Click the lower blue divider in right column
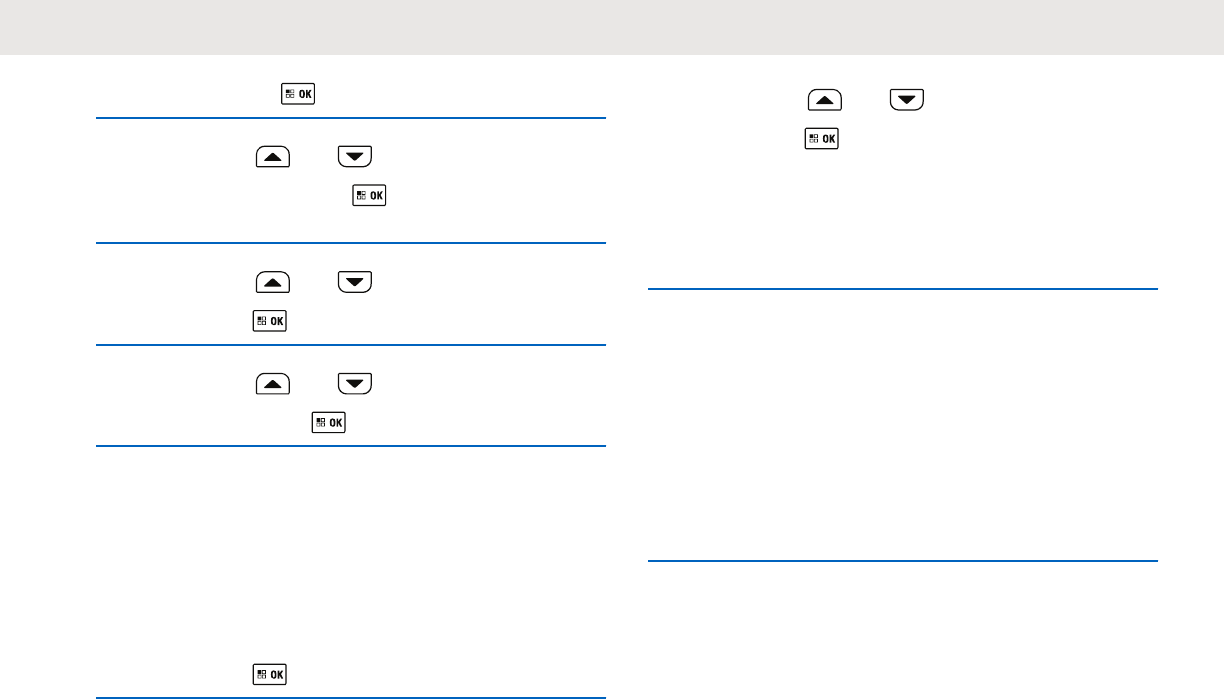Screen dimensions: 1224x699 pyautogui.click(x=902, y=561)
